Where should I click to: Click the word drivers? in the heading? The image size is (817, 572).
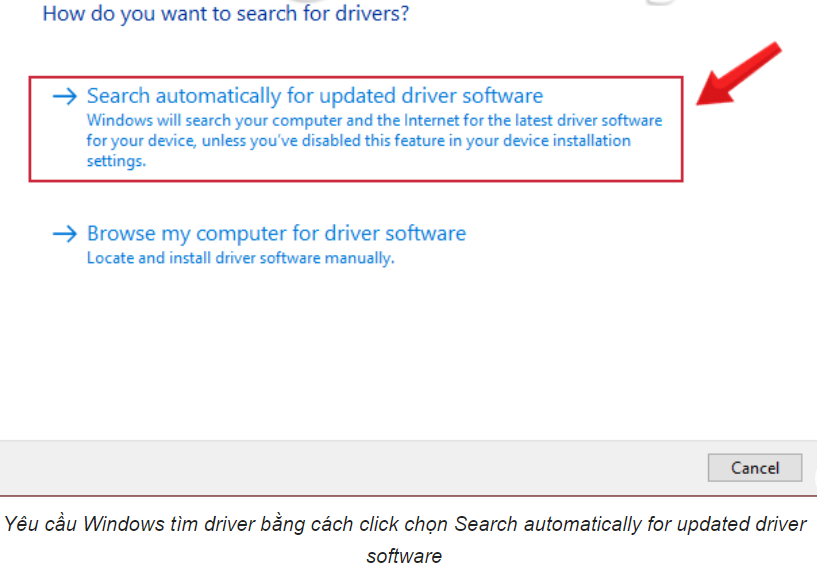tap(374, 14)
